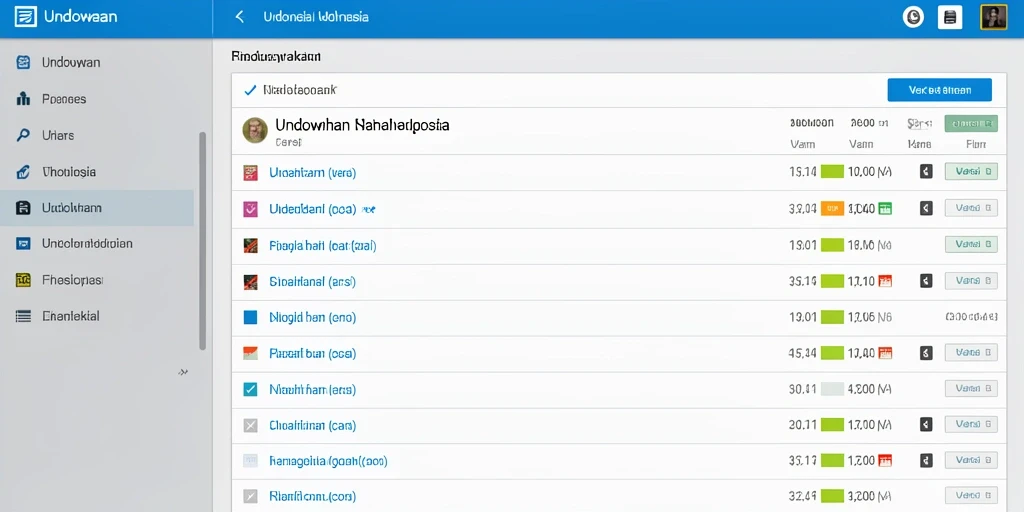Click the document icon in top bar
1024x512 pixels.
(x=950, y=18)
